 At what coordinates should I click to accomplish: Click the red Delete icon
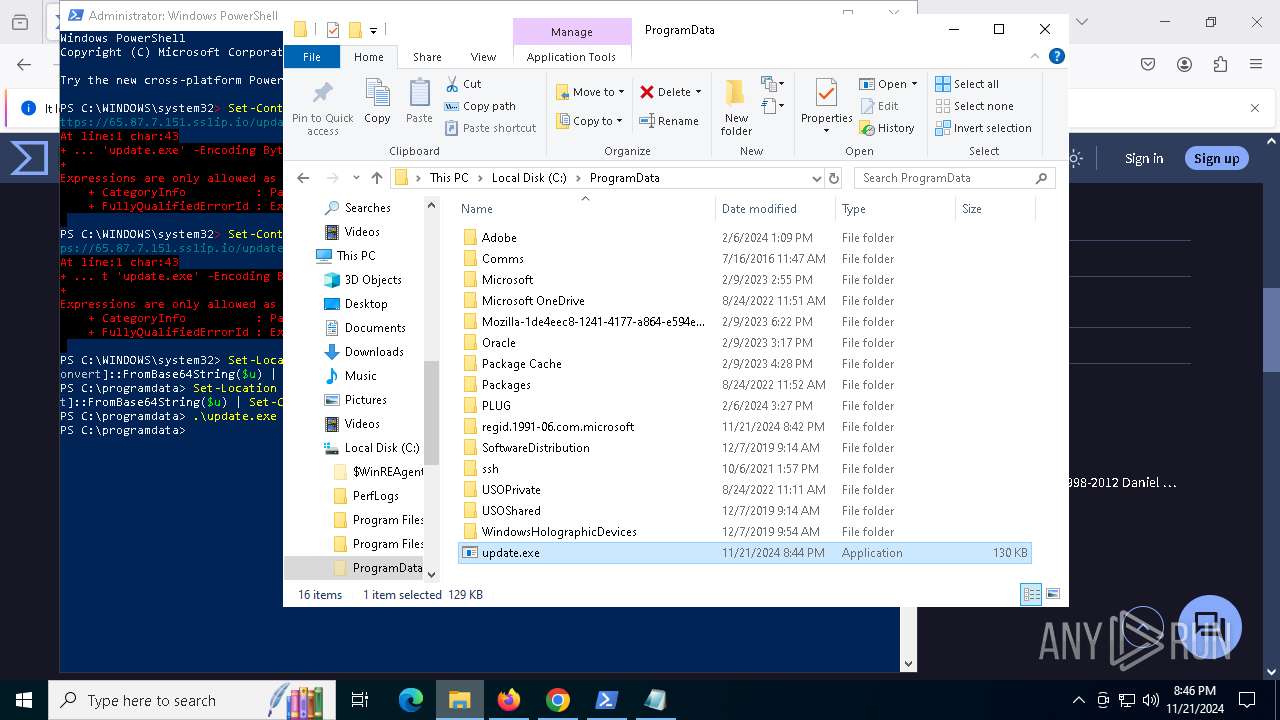647,92
